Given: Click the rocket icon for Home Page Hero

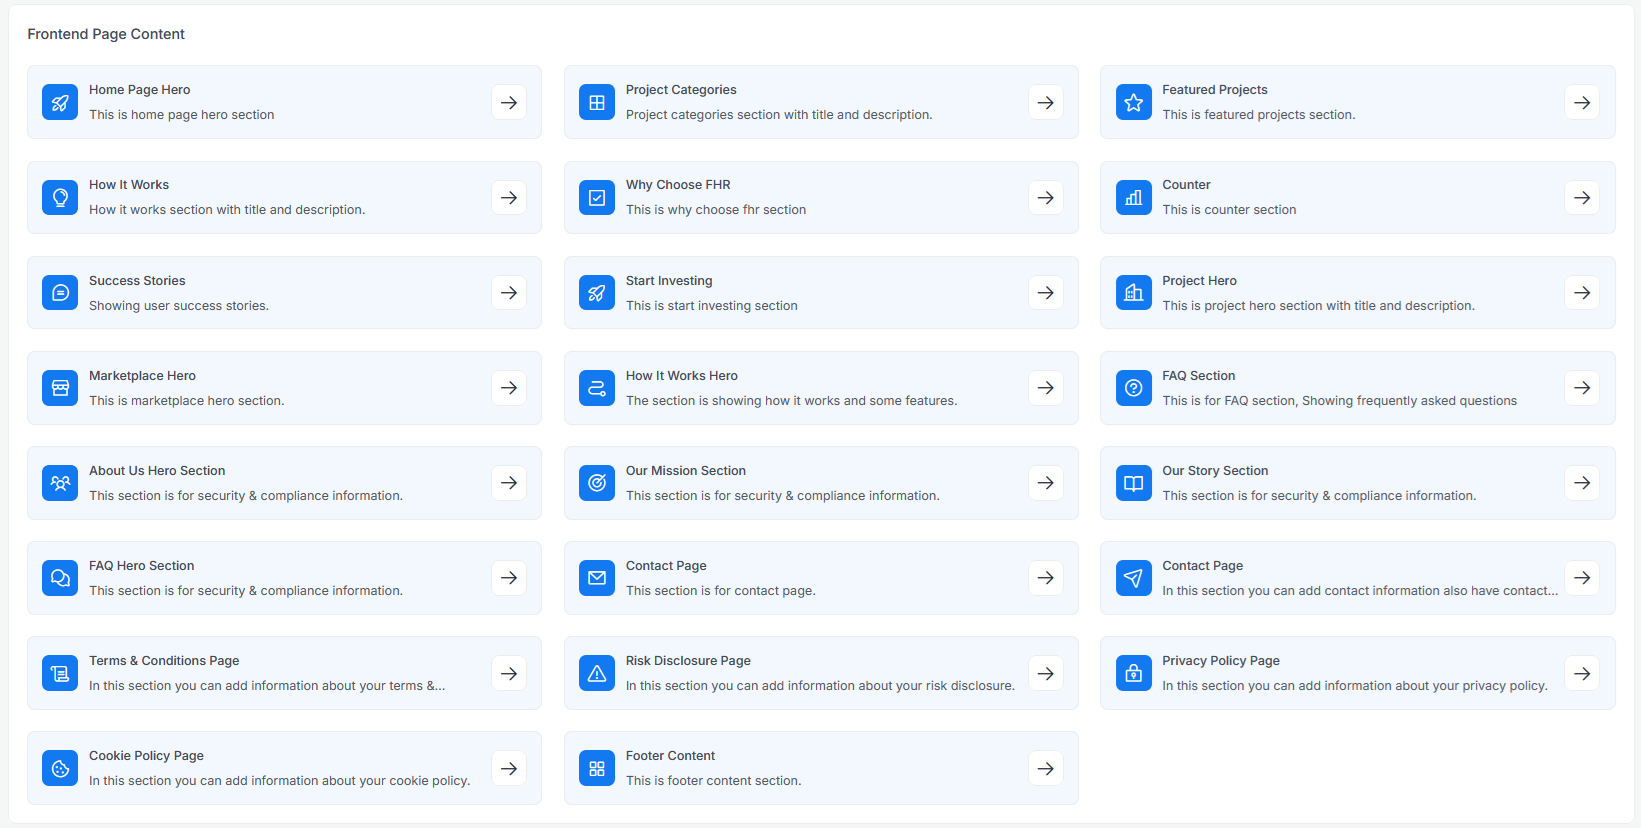Looking at the screenshot, I should click(x=60, y=102).
